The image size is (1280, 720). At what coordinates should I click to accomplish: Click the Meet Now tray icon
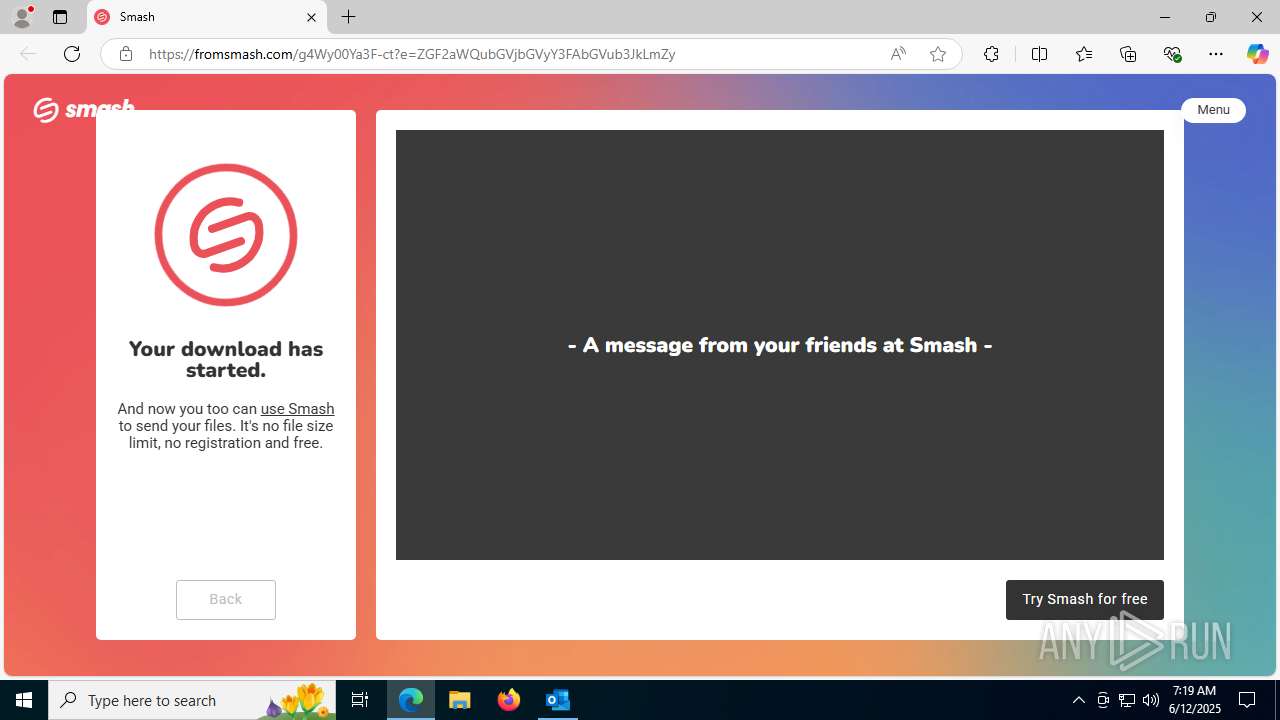click(x=1103, y=700)
